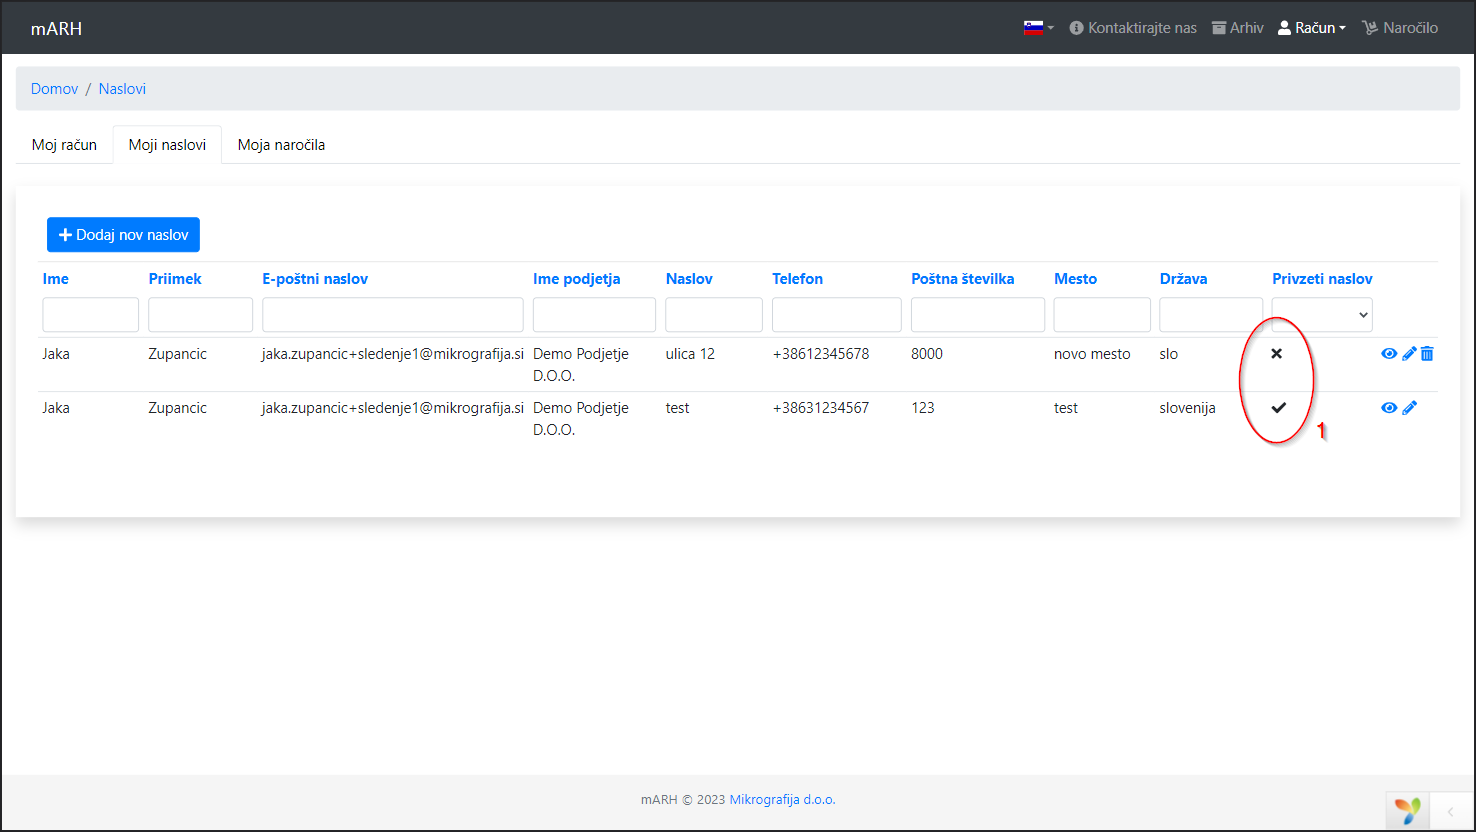The height and width of the screenshot is (832, 1476).
Task: Sort the table by E-poštni naslov column
Action: (315, 279)
